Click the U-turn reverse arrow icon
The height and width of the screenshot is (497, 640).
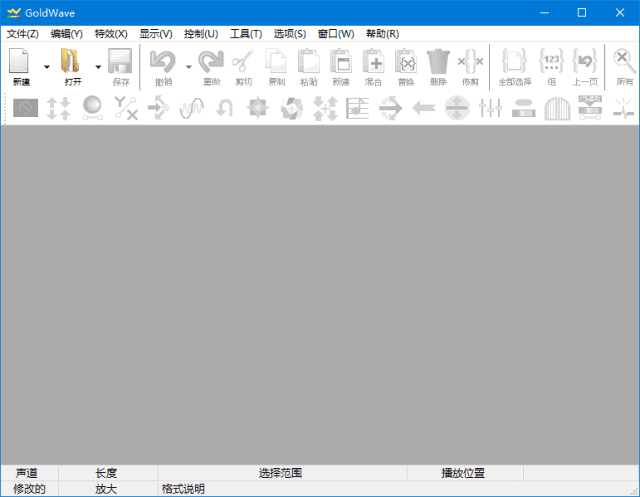click(224, 108)
